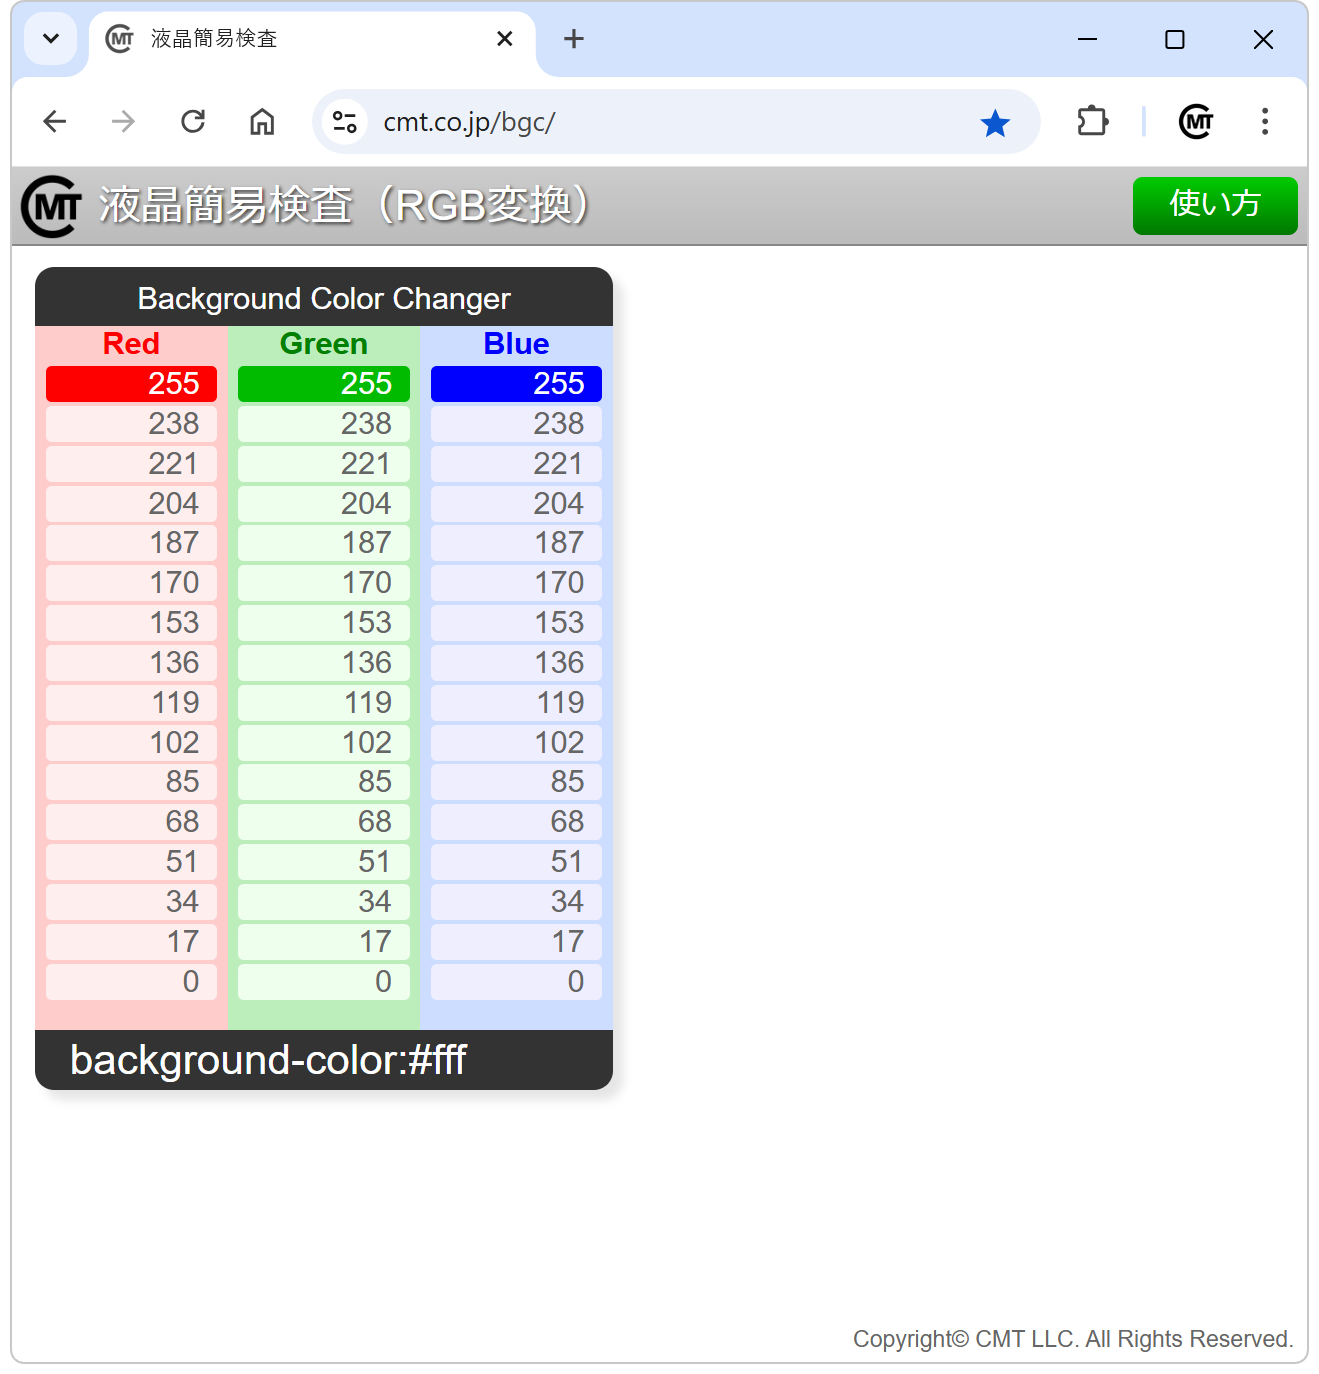Pick Red 68
This screenshot has height=1374, width=1319.
pos(131,822)
